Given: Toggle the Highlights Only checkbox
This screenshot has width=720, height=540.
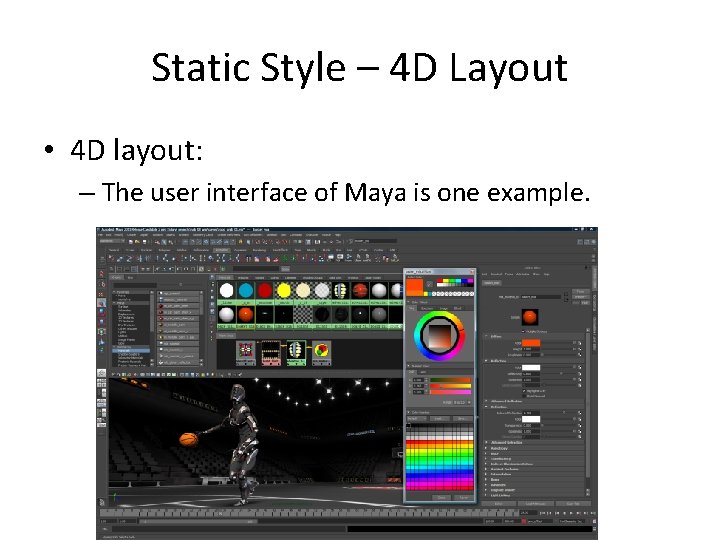Looking at the screenshot, I should [x=524, y=391].
